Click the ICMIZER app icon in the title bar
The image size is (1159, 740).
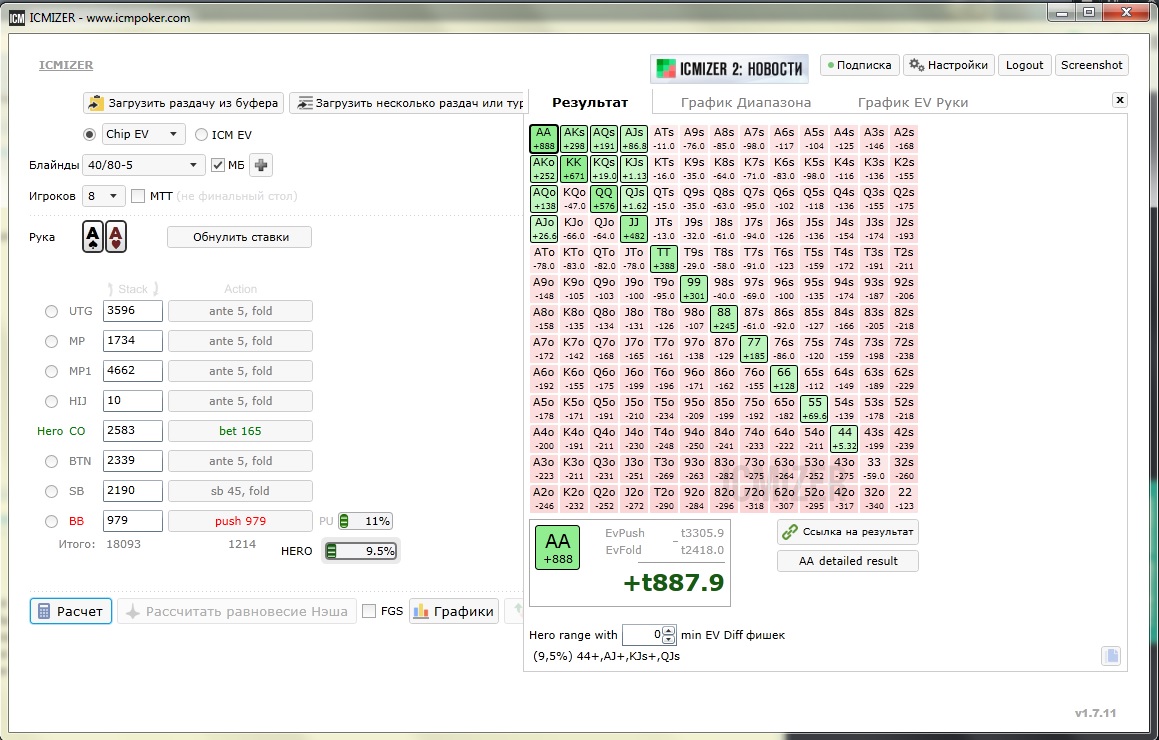[x=16, y=18]
